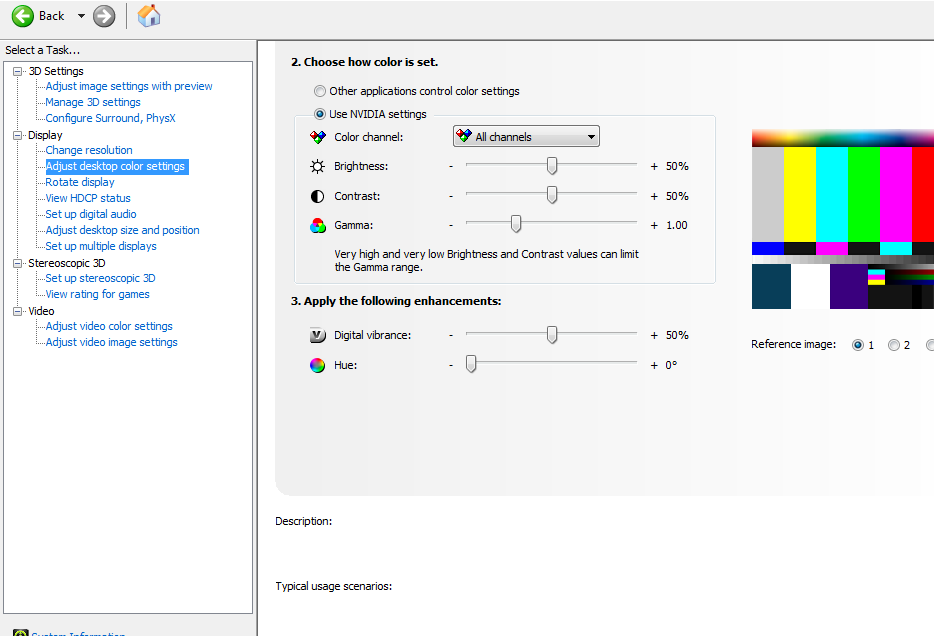The height and width of the screenshot is (636, 934).
Task: Click the System Information icon
Action: [20, 633]
